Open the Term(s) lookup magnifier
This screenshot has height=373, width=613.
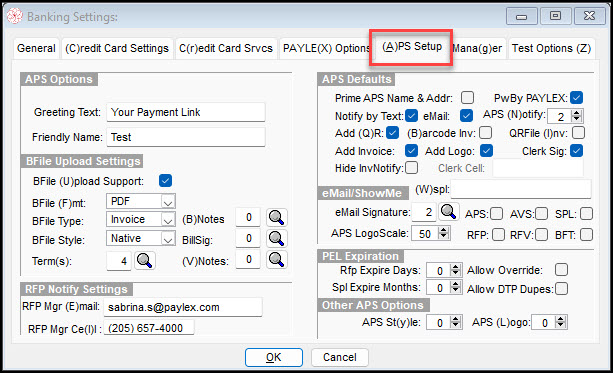145,260
